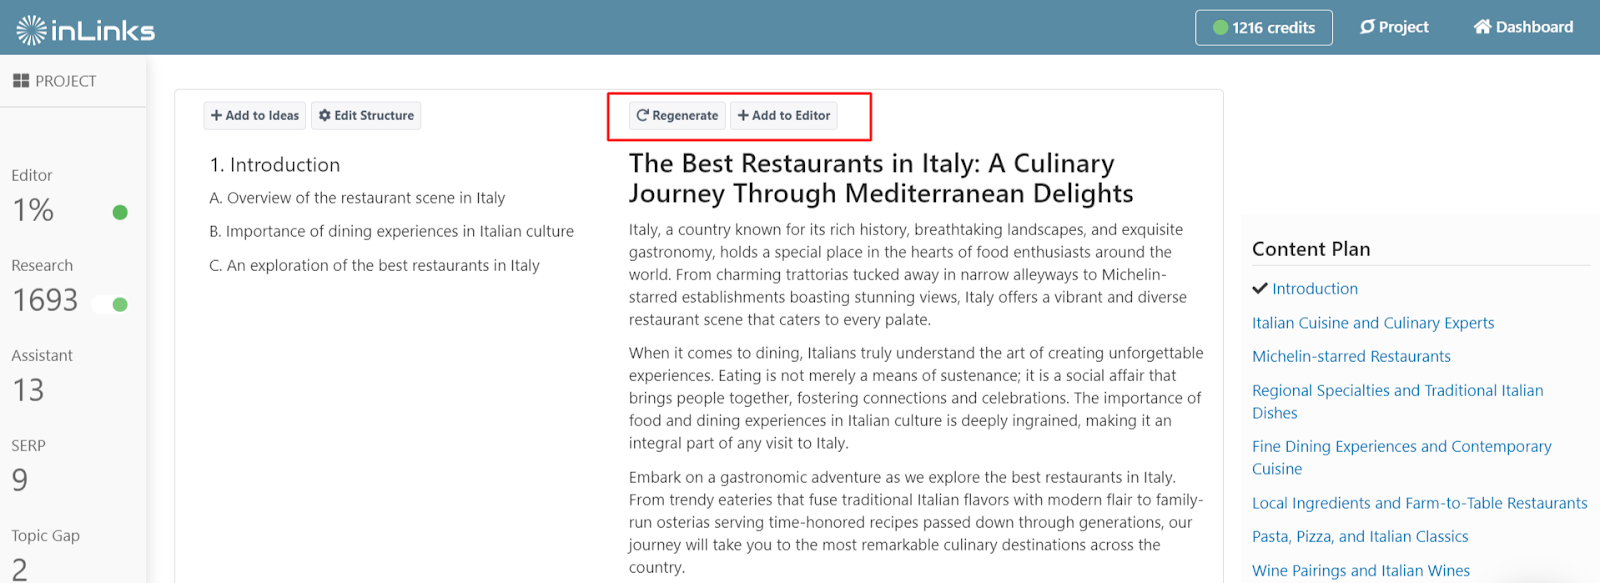Click the Dashboard home icon
The image size is (1600, 583).
[1482, 27]
